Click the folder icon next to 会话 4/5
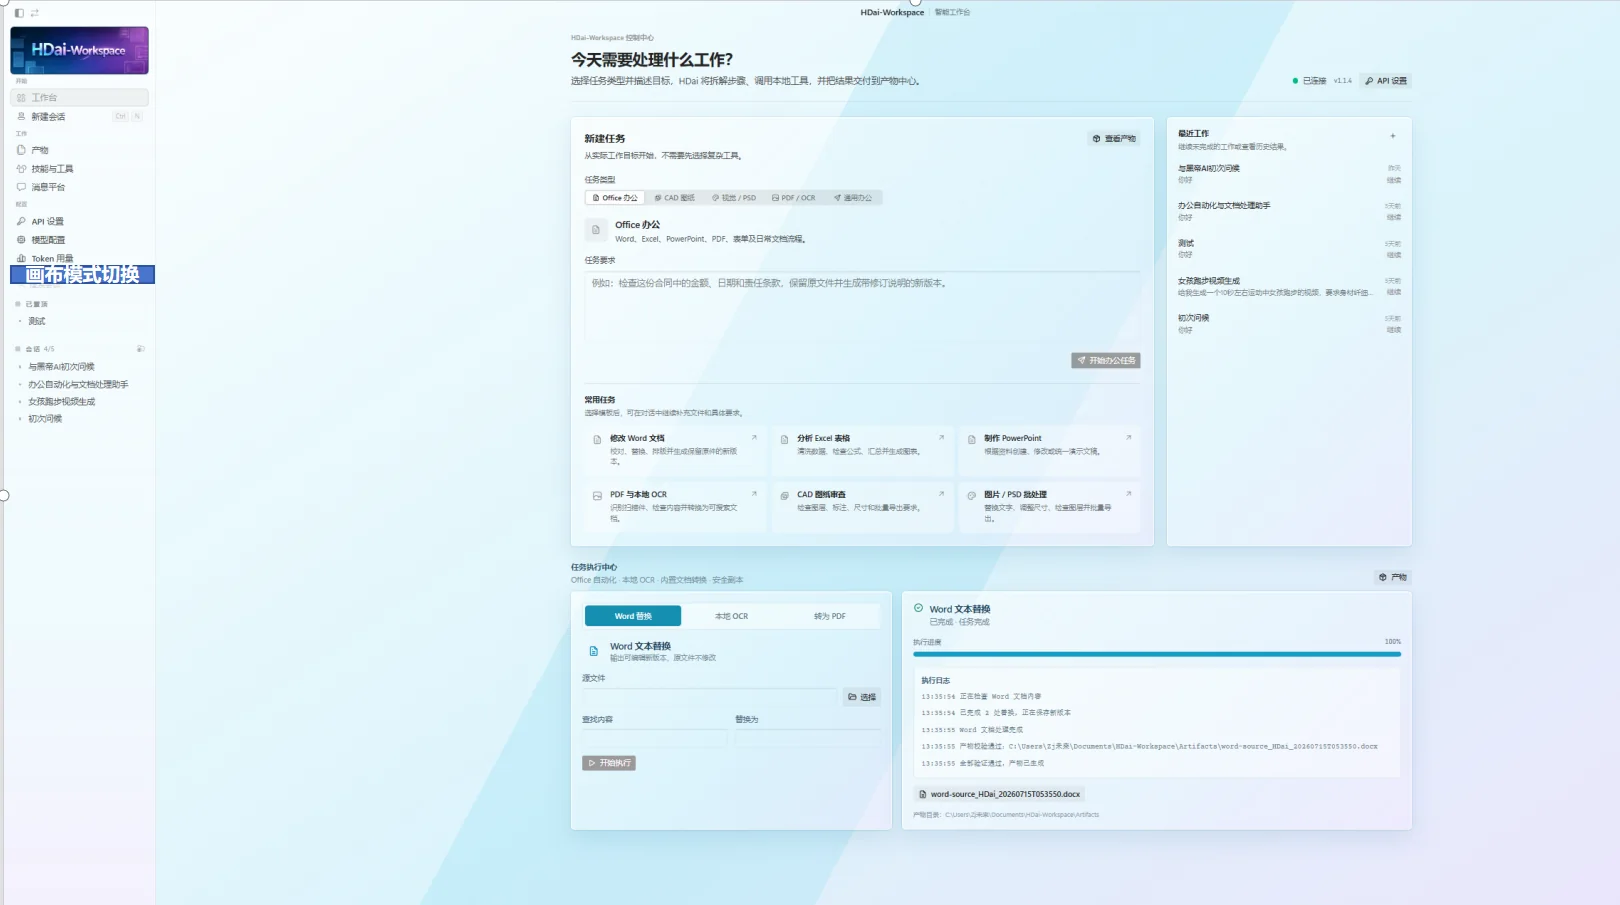 tap(140, 349)
